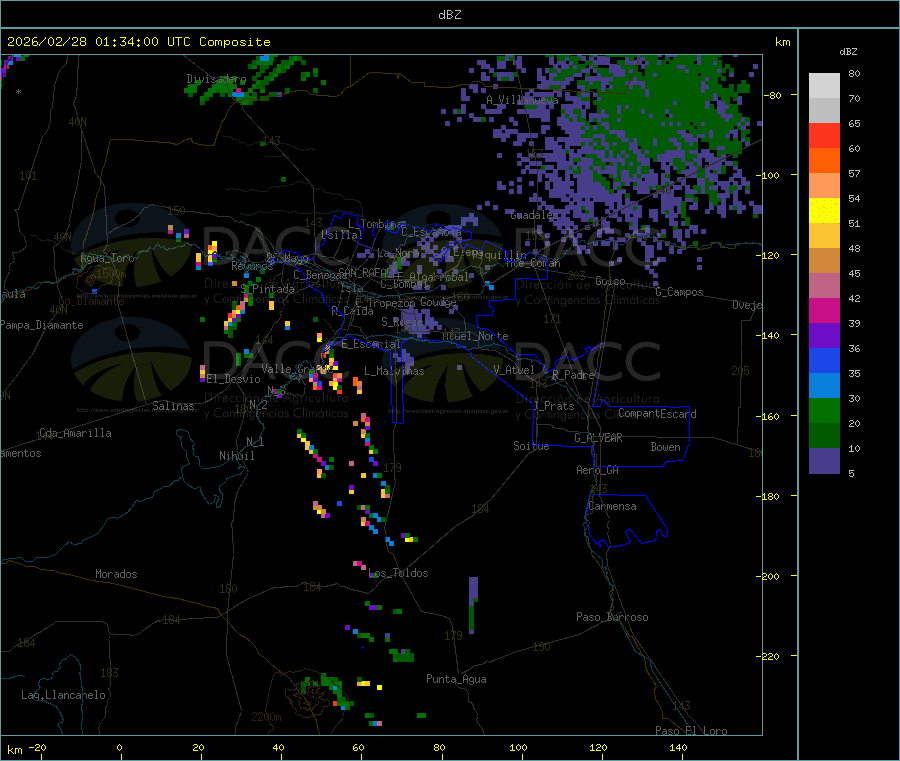This screenshot has height=761, width=900.
Task: Click the orange 57-60 dBZ legend swatch
Action: pos(824,161)
